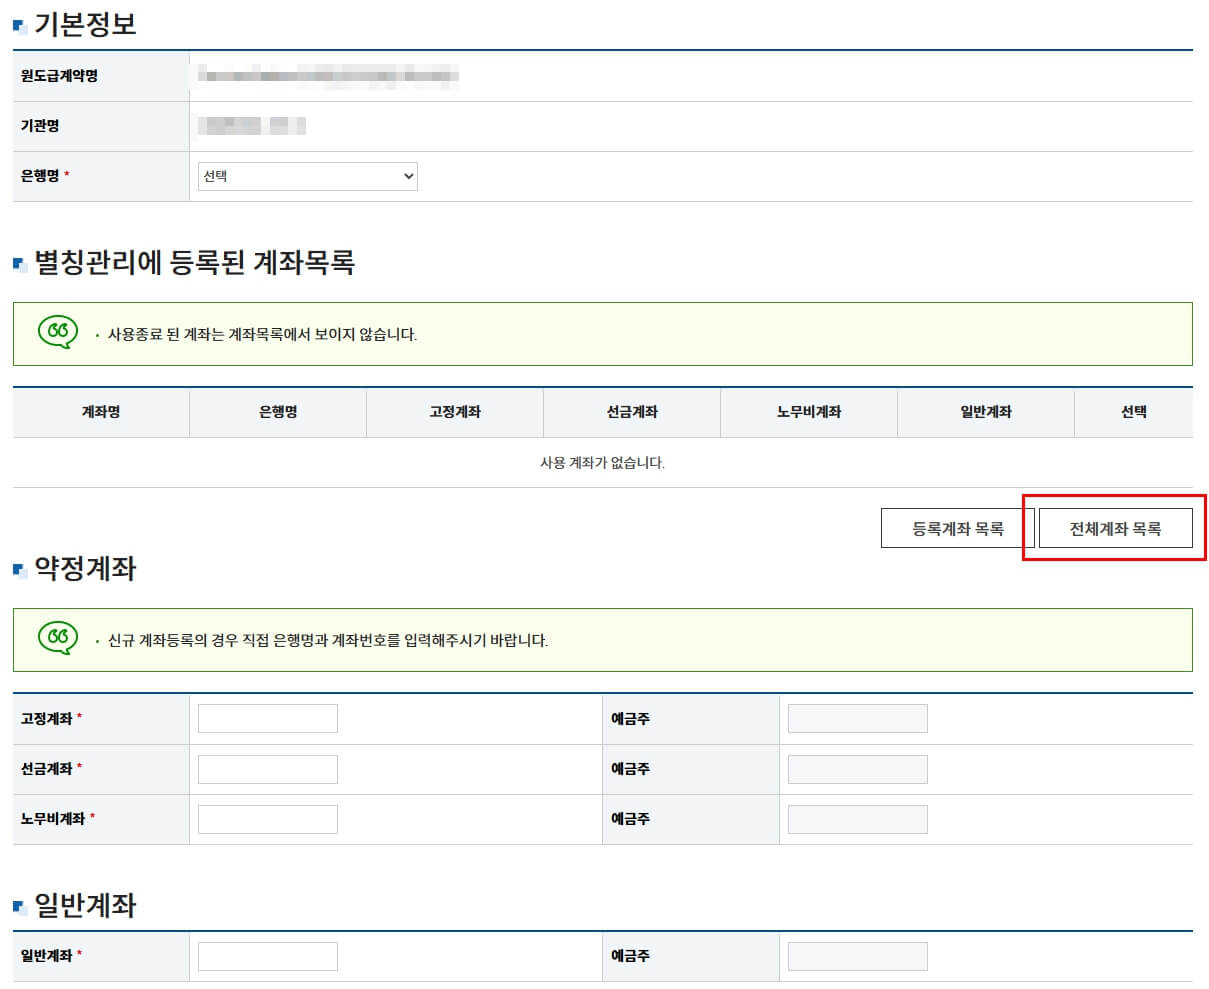Click inside the 선금계좌 input field
This screenshot has height=989, width=1209.
point(268,768)
